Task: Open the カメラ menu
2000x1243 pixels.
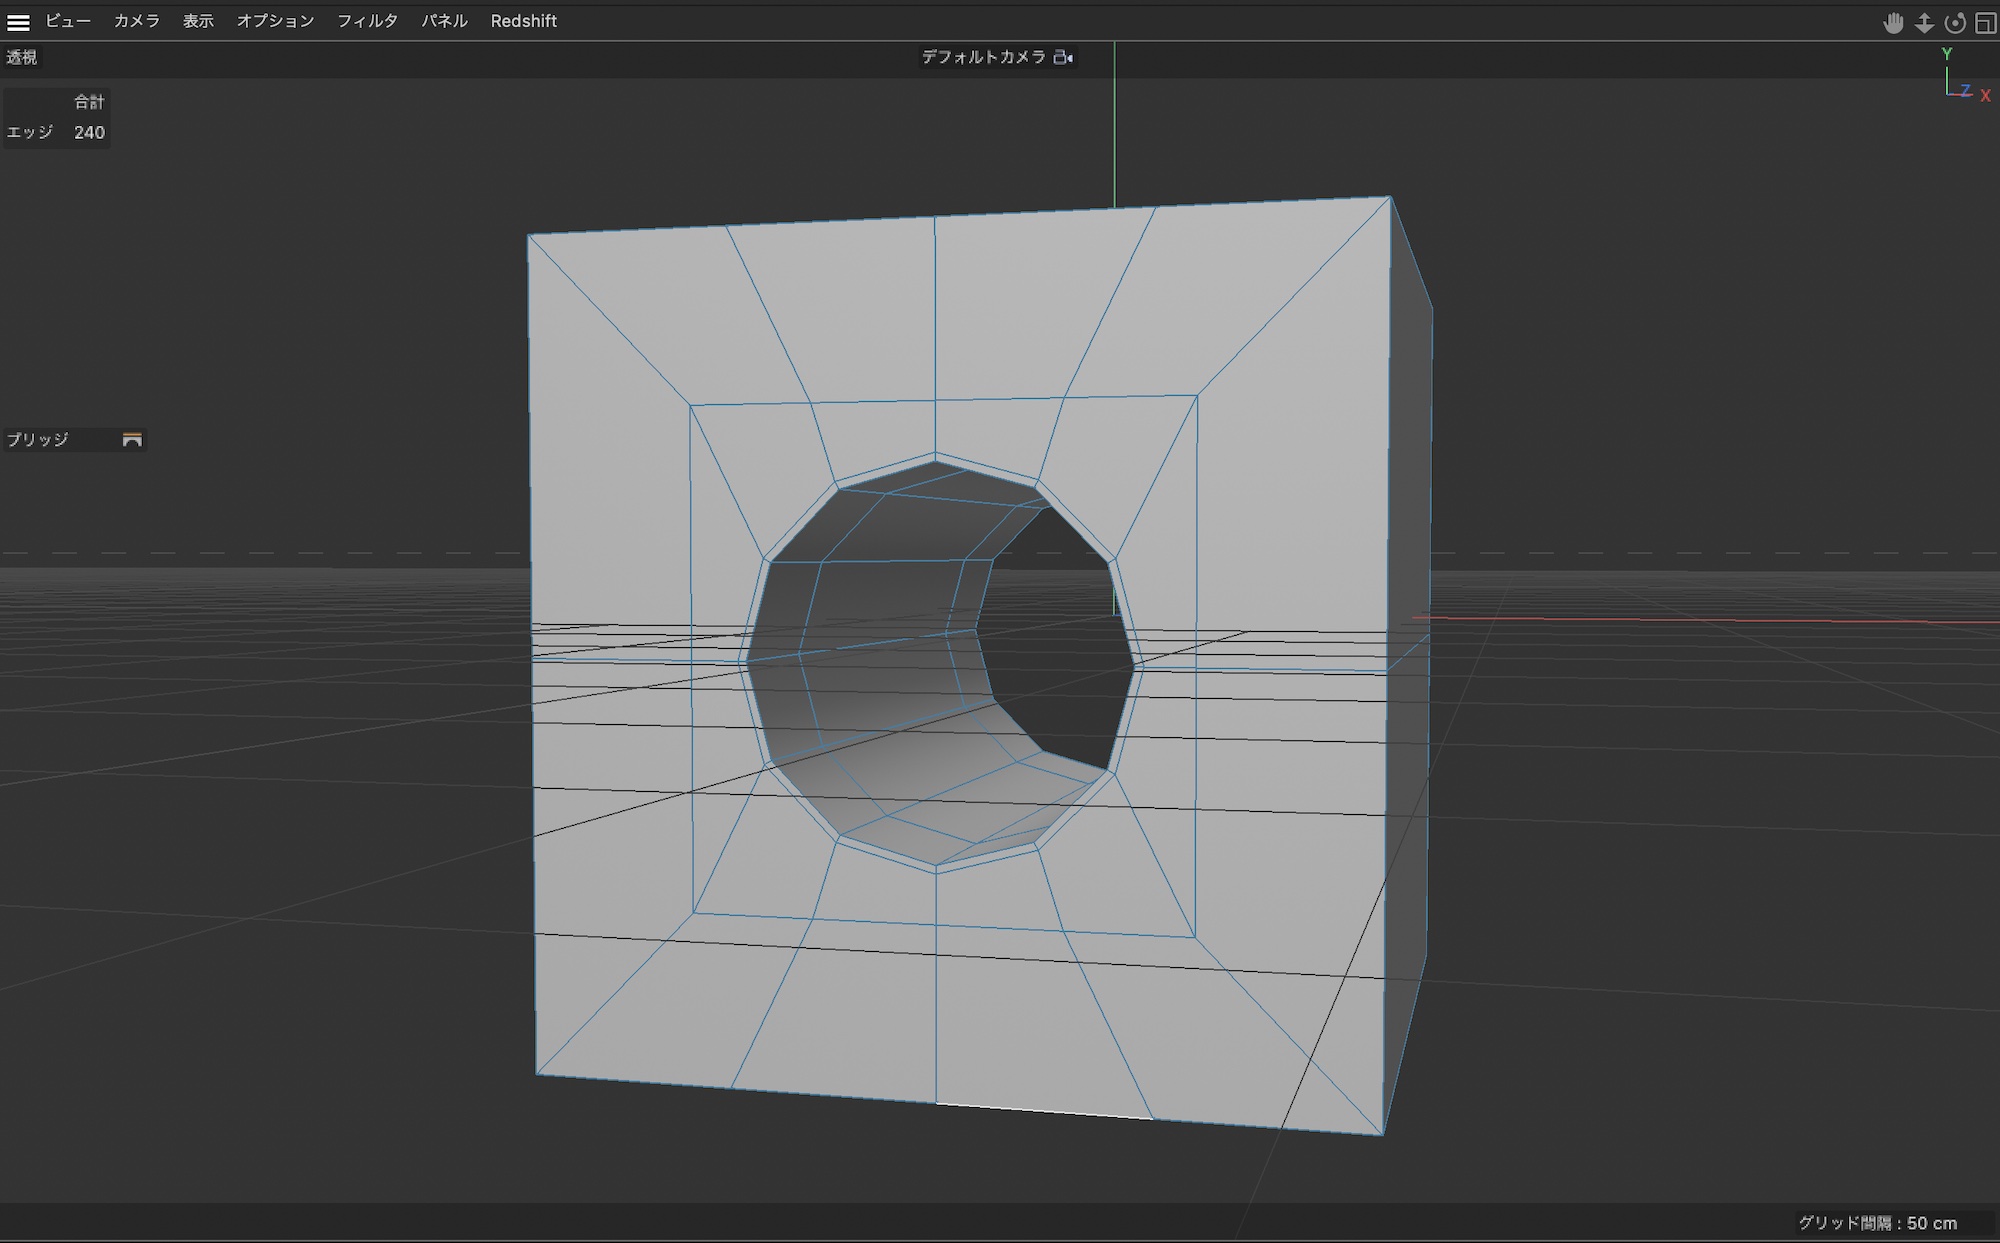Action: coord(137,21)
